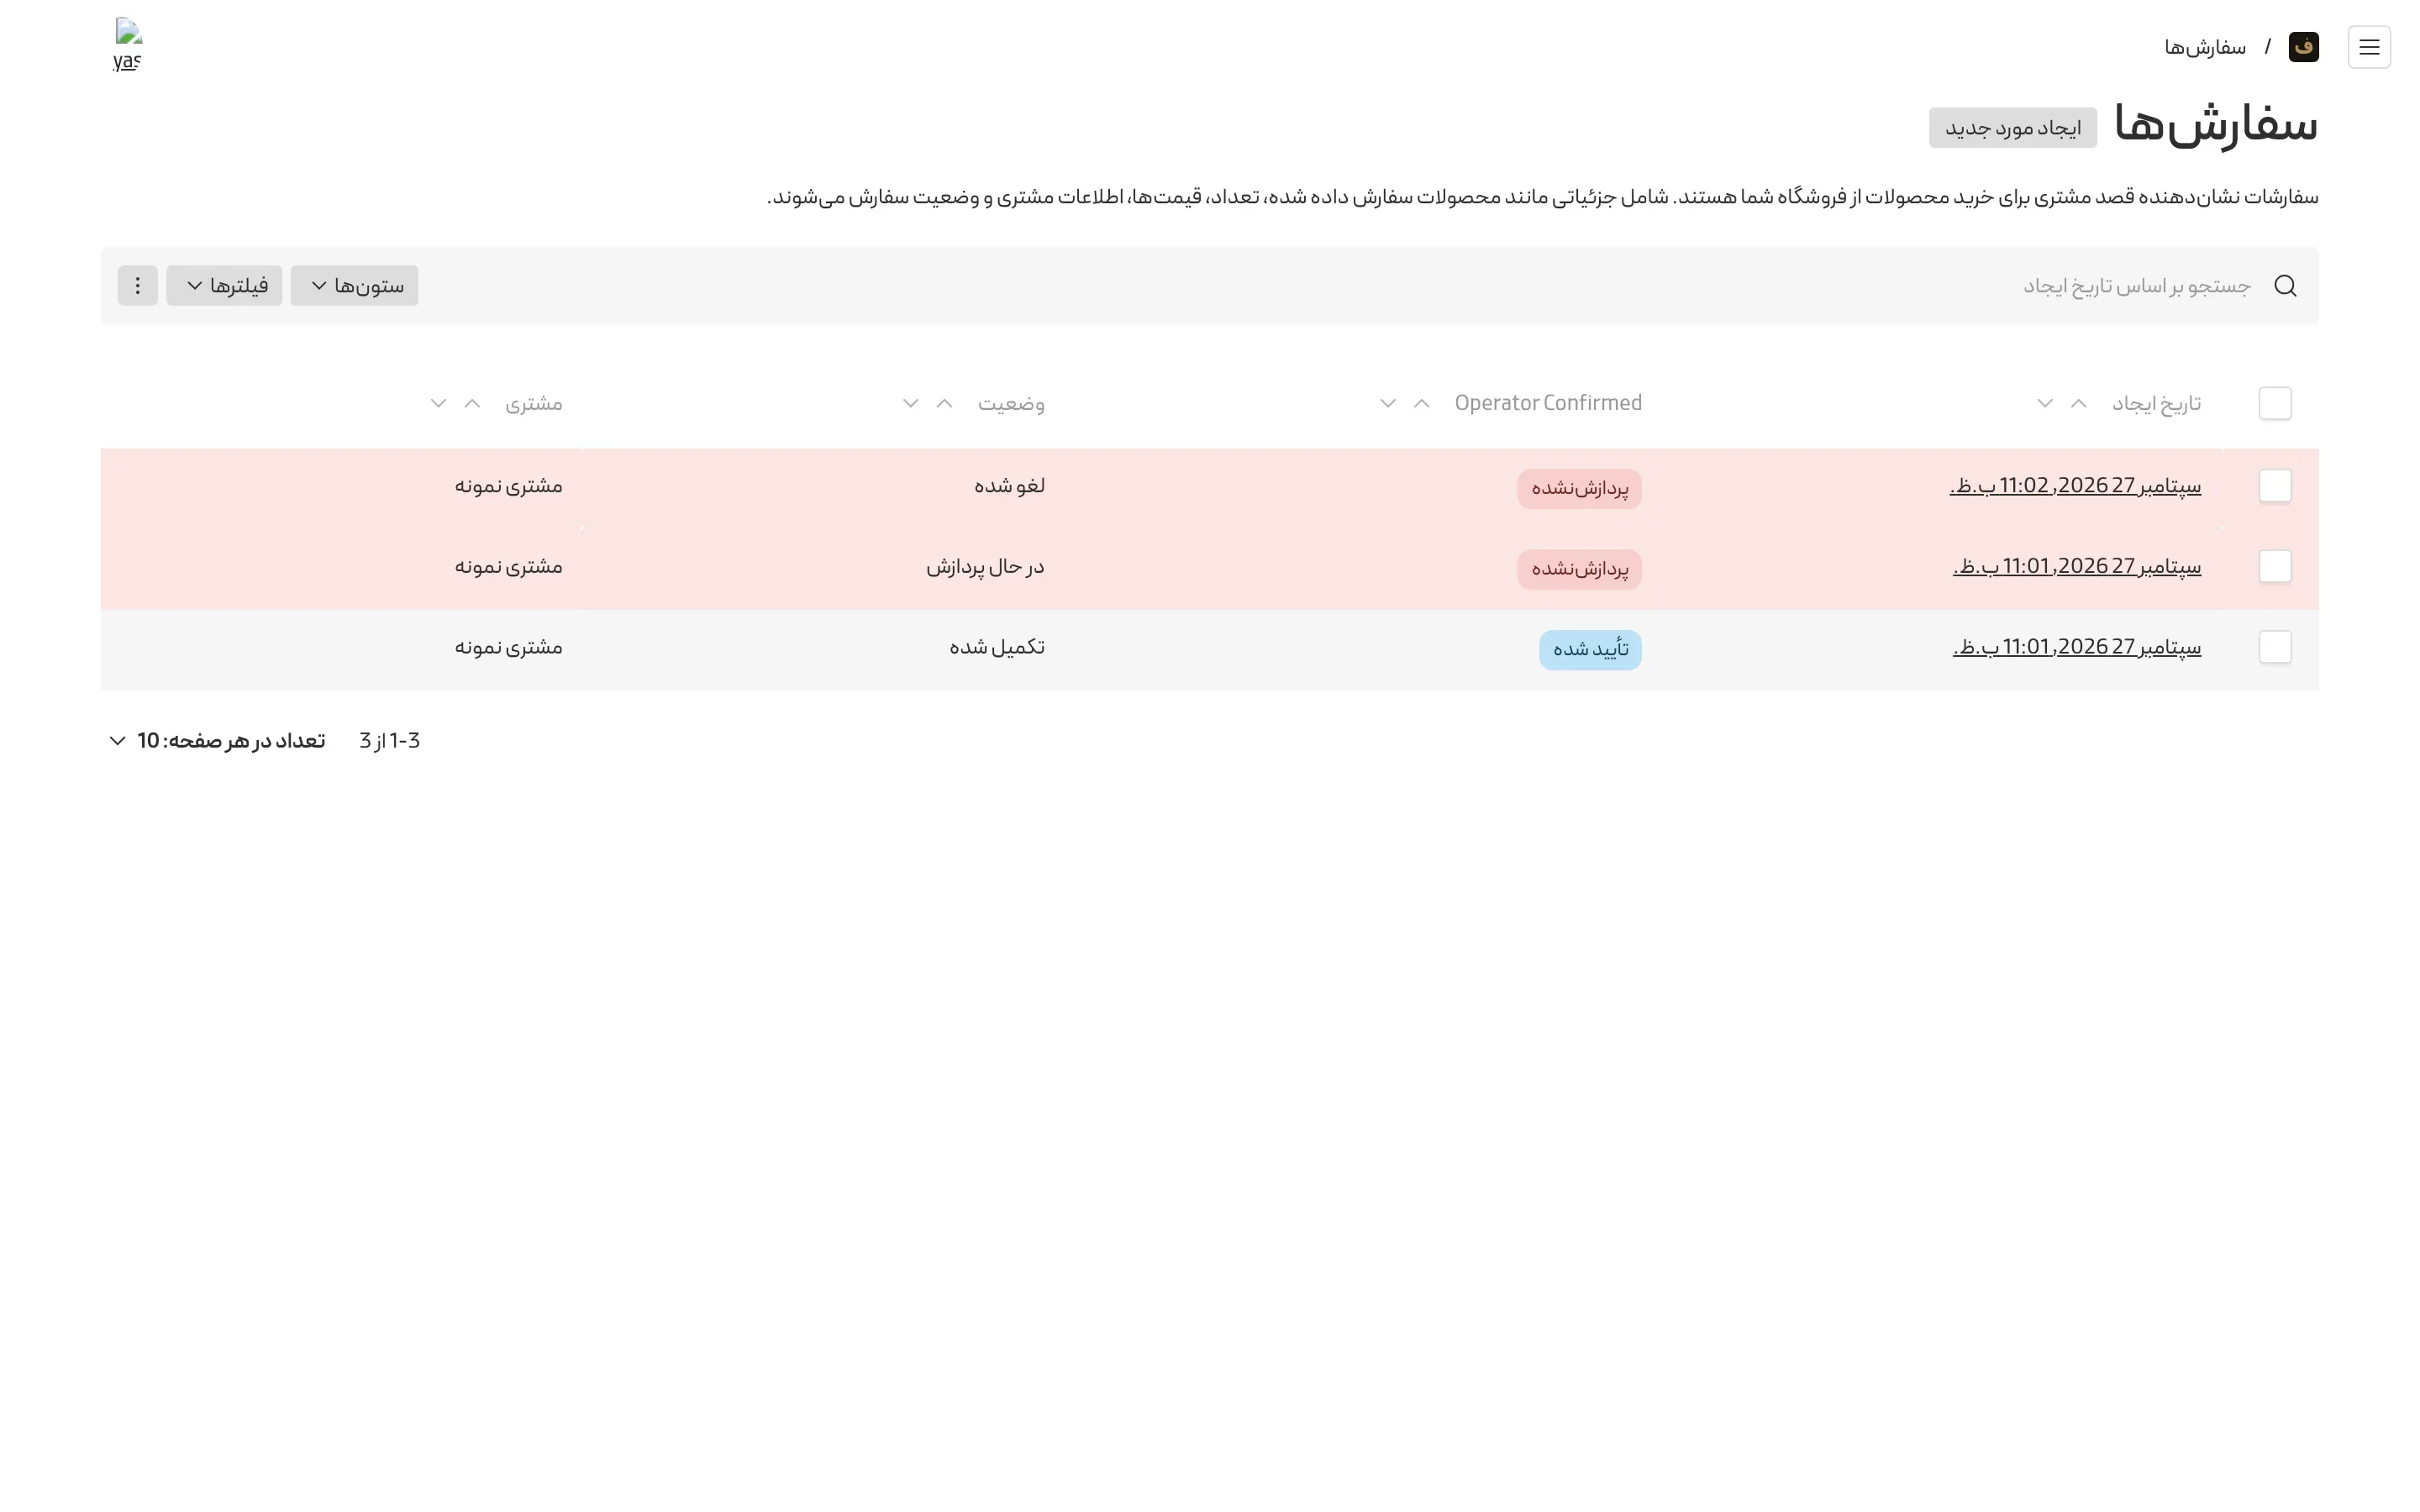Screen dimensions: 2420x1512
Task: Open the تعداد در هر صفحه: 10 selector
Action: 216,741
